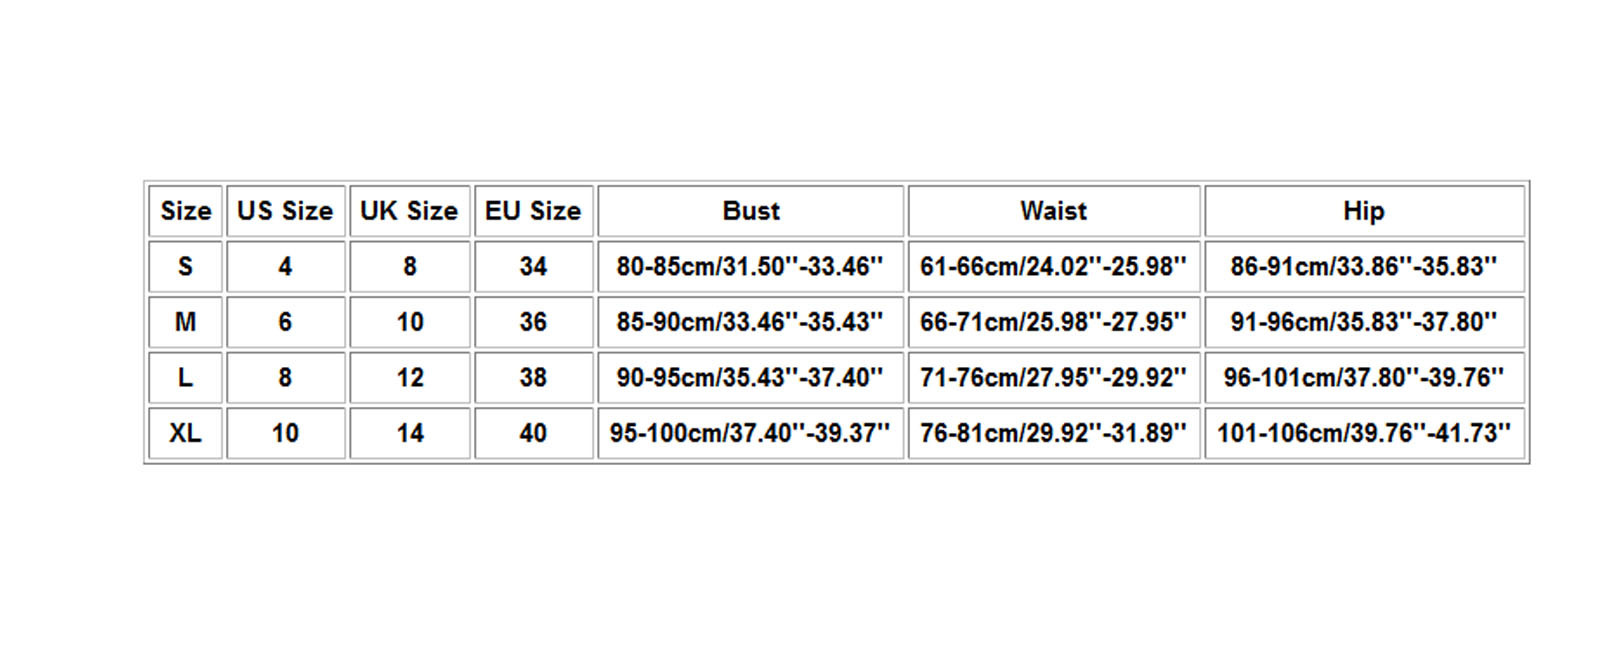The image size is (1600, 671).
Task: Click the Size column header
Action: (x=185, y=211)
